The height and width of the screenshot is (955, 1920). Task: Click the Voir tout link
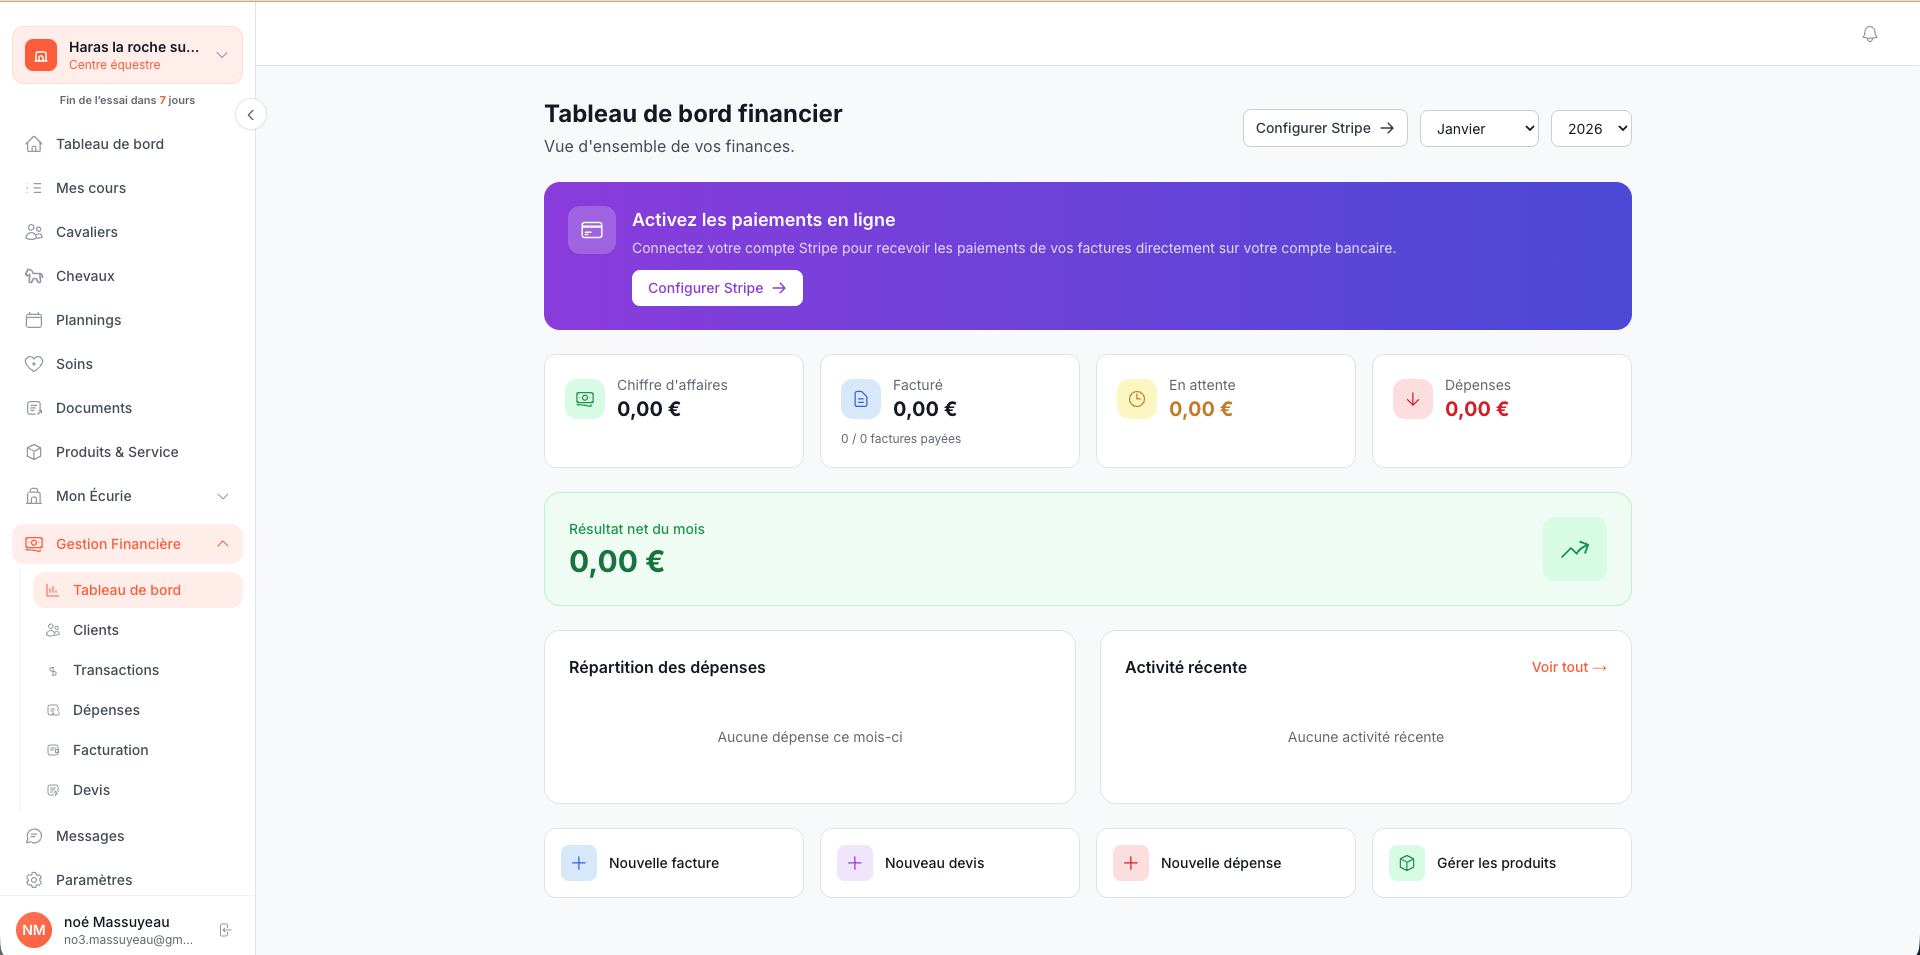[x=1568, y=667]
